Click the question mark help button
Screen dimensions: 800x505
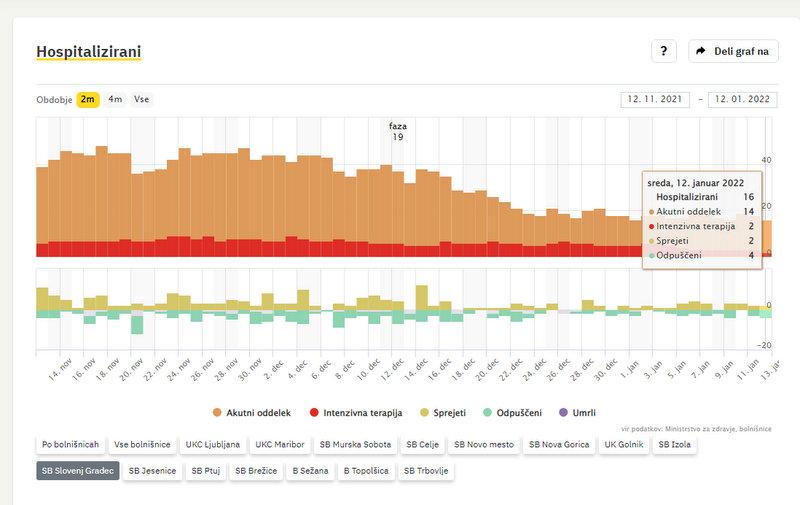[664, 51]
